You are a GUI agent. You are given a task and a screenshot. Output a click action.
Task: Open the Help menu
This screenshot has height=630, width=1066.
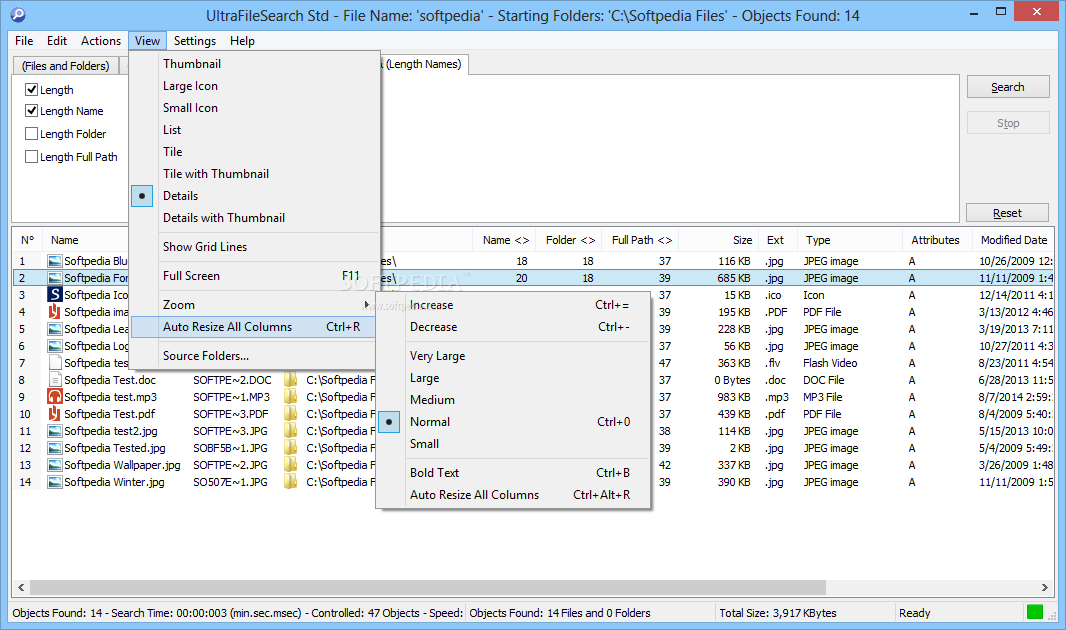[242, 41]
